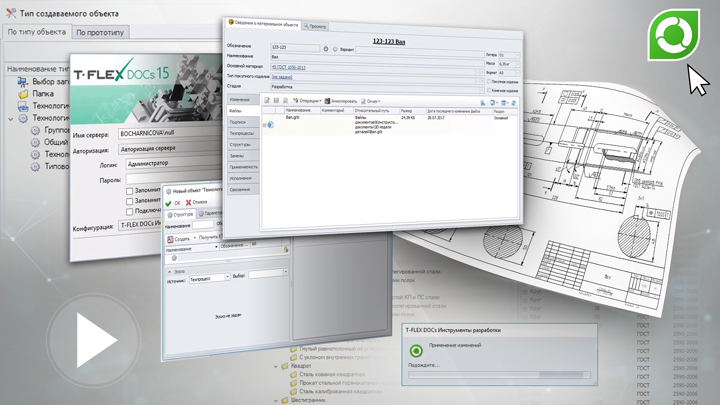The image size is (720, 405).
Task: Tick the «Покупное изделие» checkbox
Action: coord(489,82)
